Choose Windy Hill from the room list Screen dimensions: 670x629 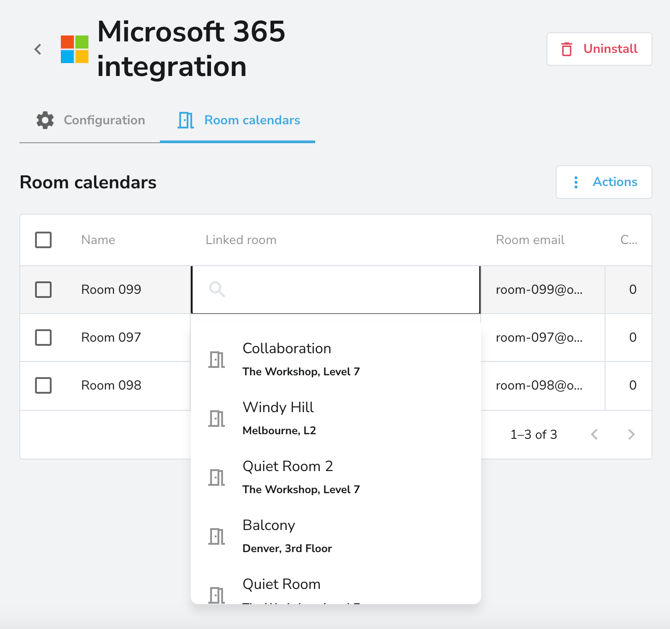point(336,419)
